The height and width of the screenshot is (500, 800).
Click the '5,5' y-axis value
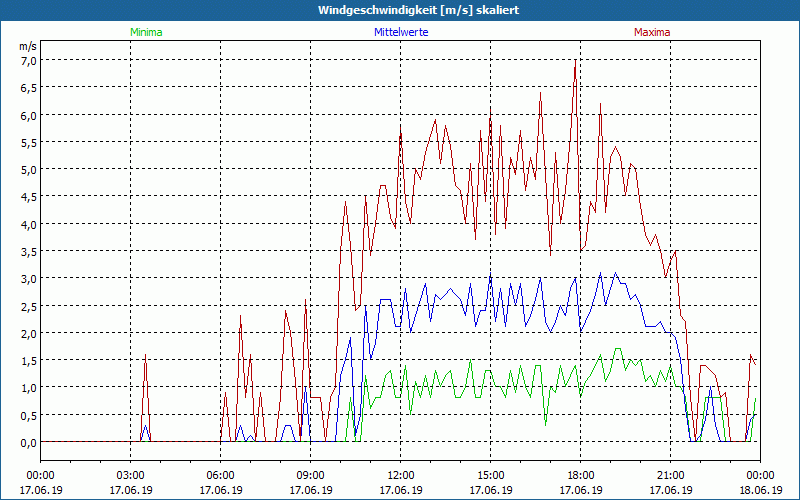29,142
